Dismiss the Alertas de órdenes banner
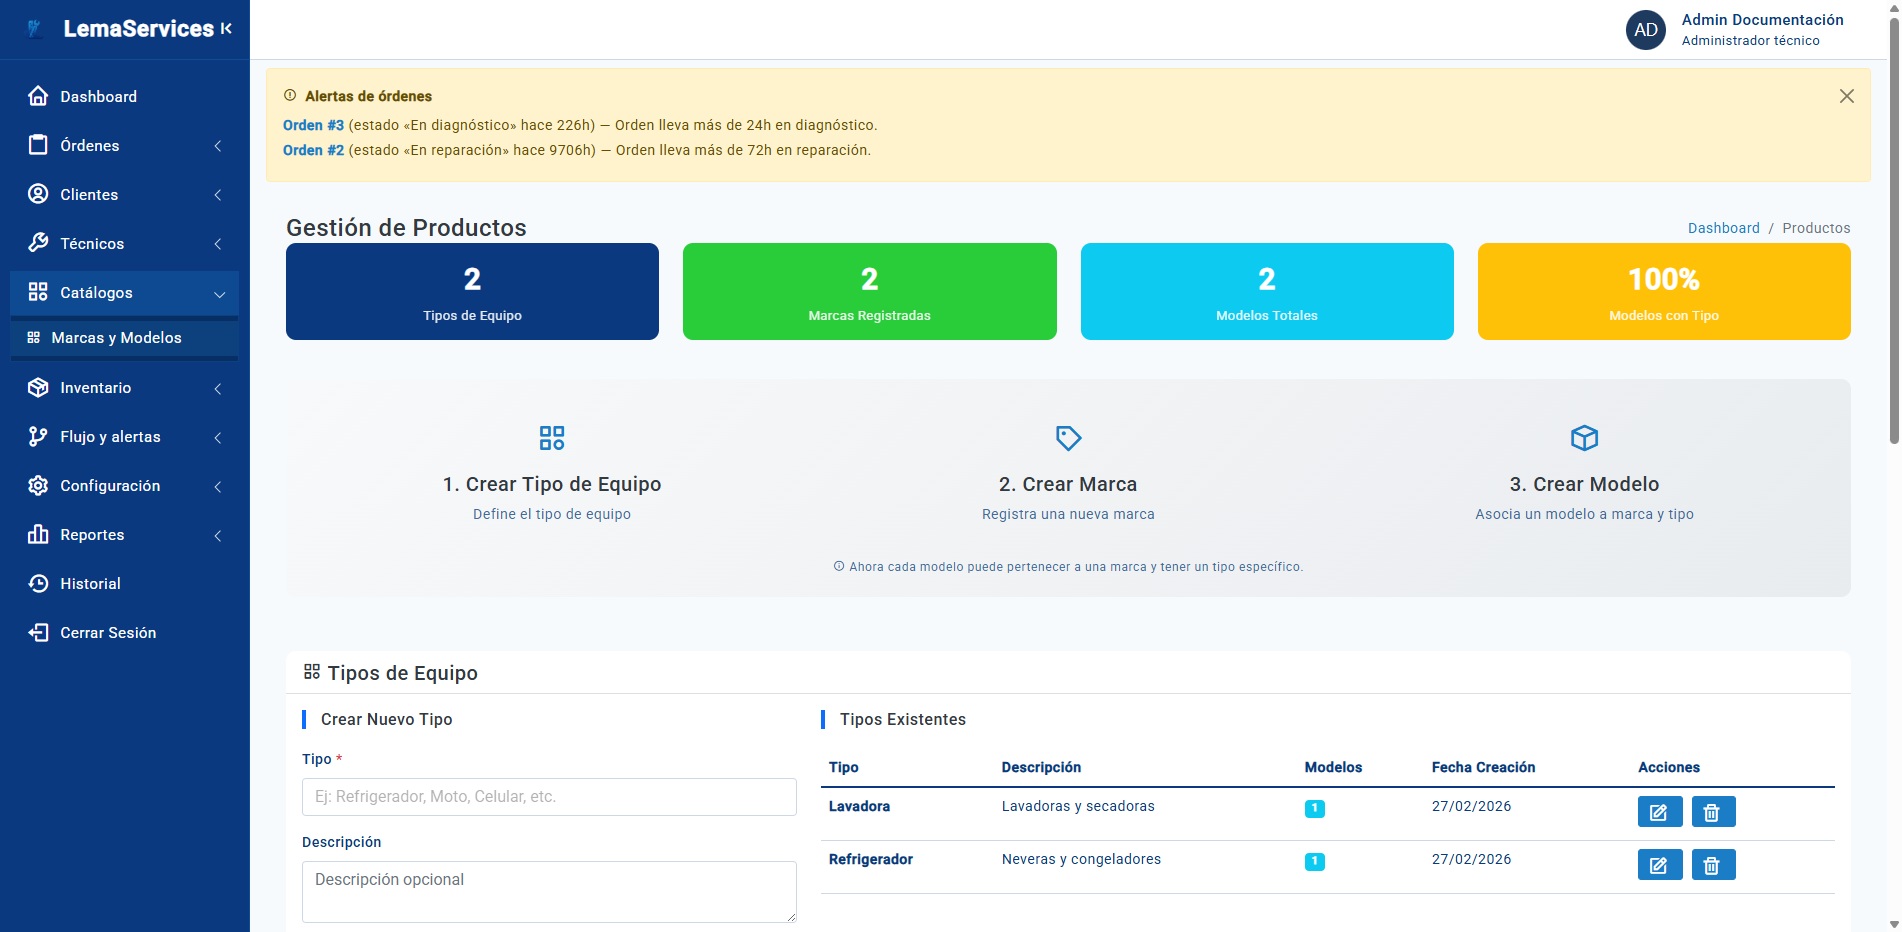The image size is (1902, 932). [1846, 96]
